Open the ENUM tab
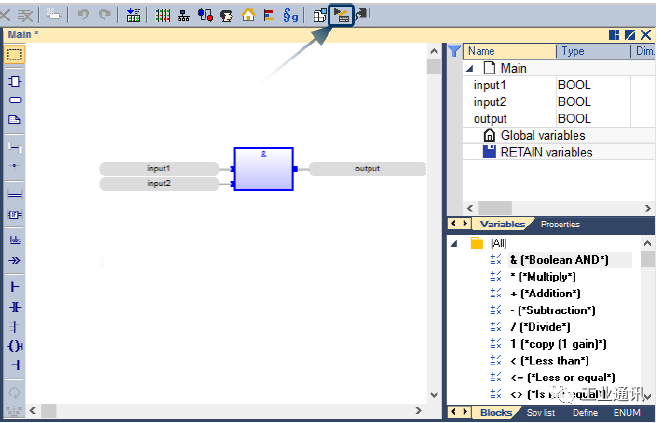The width and height of the screenshot is (666, 423). 627,412
